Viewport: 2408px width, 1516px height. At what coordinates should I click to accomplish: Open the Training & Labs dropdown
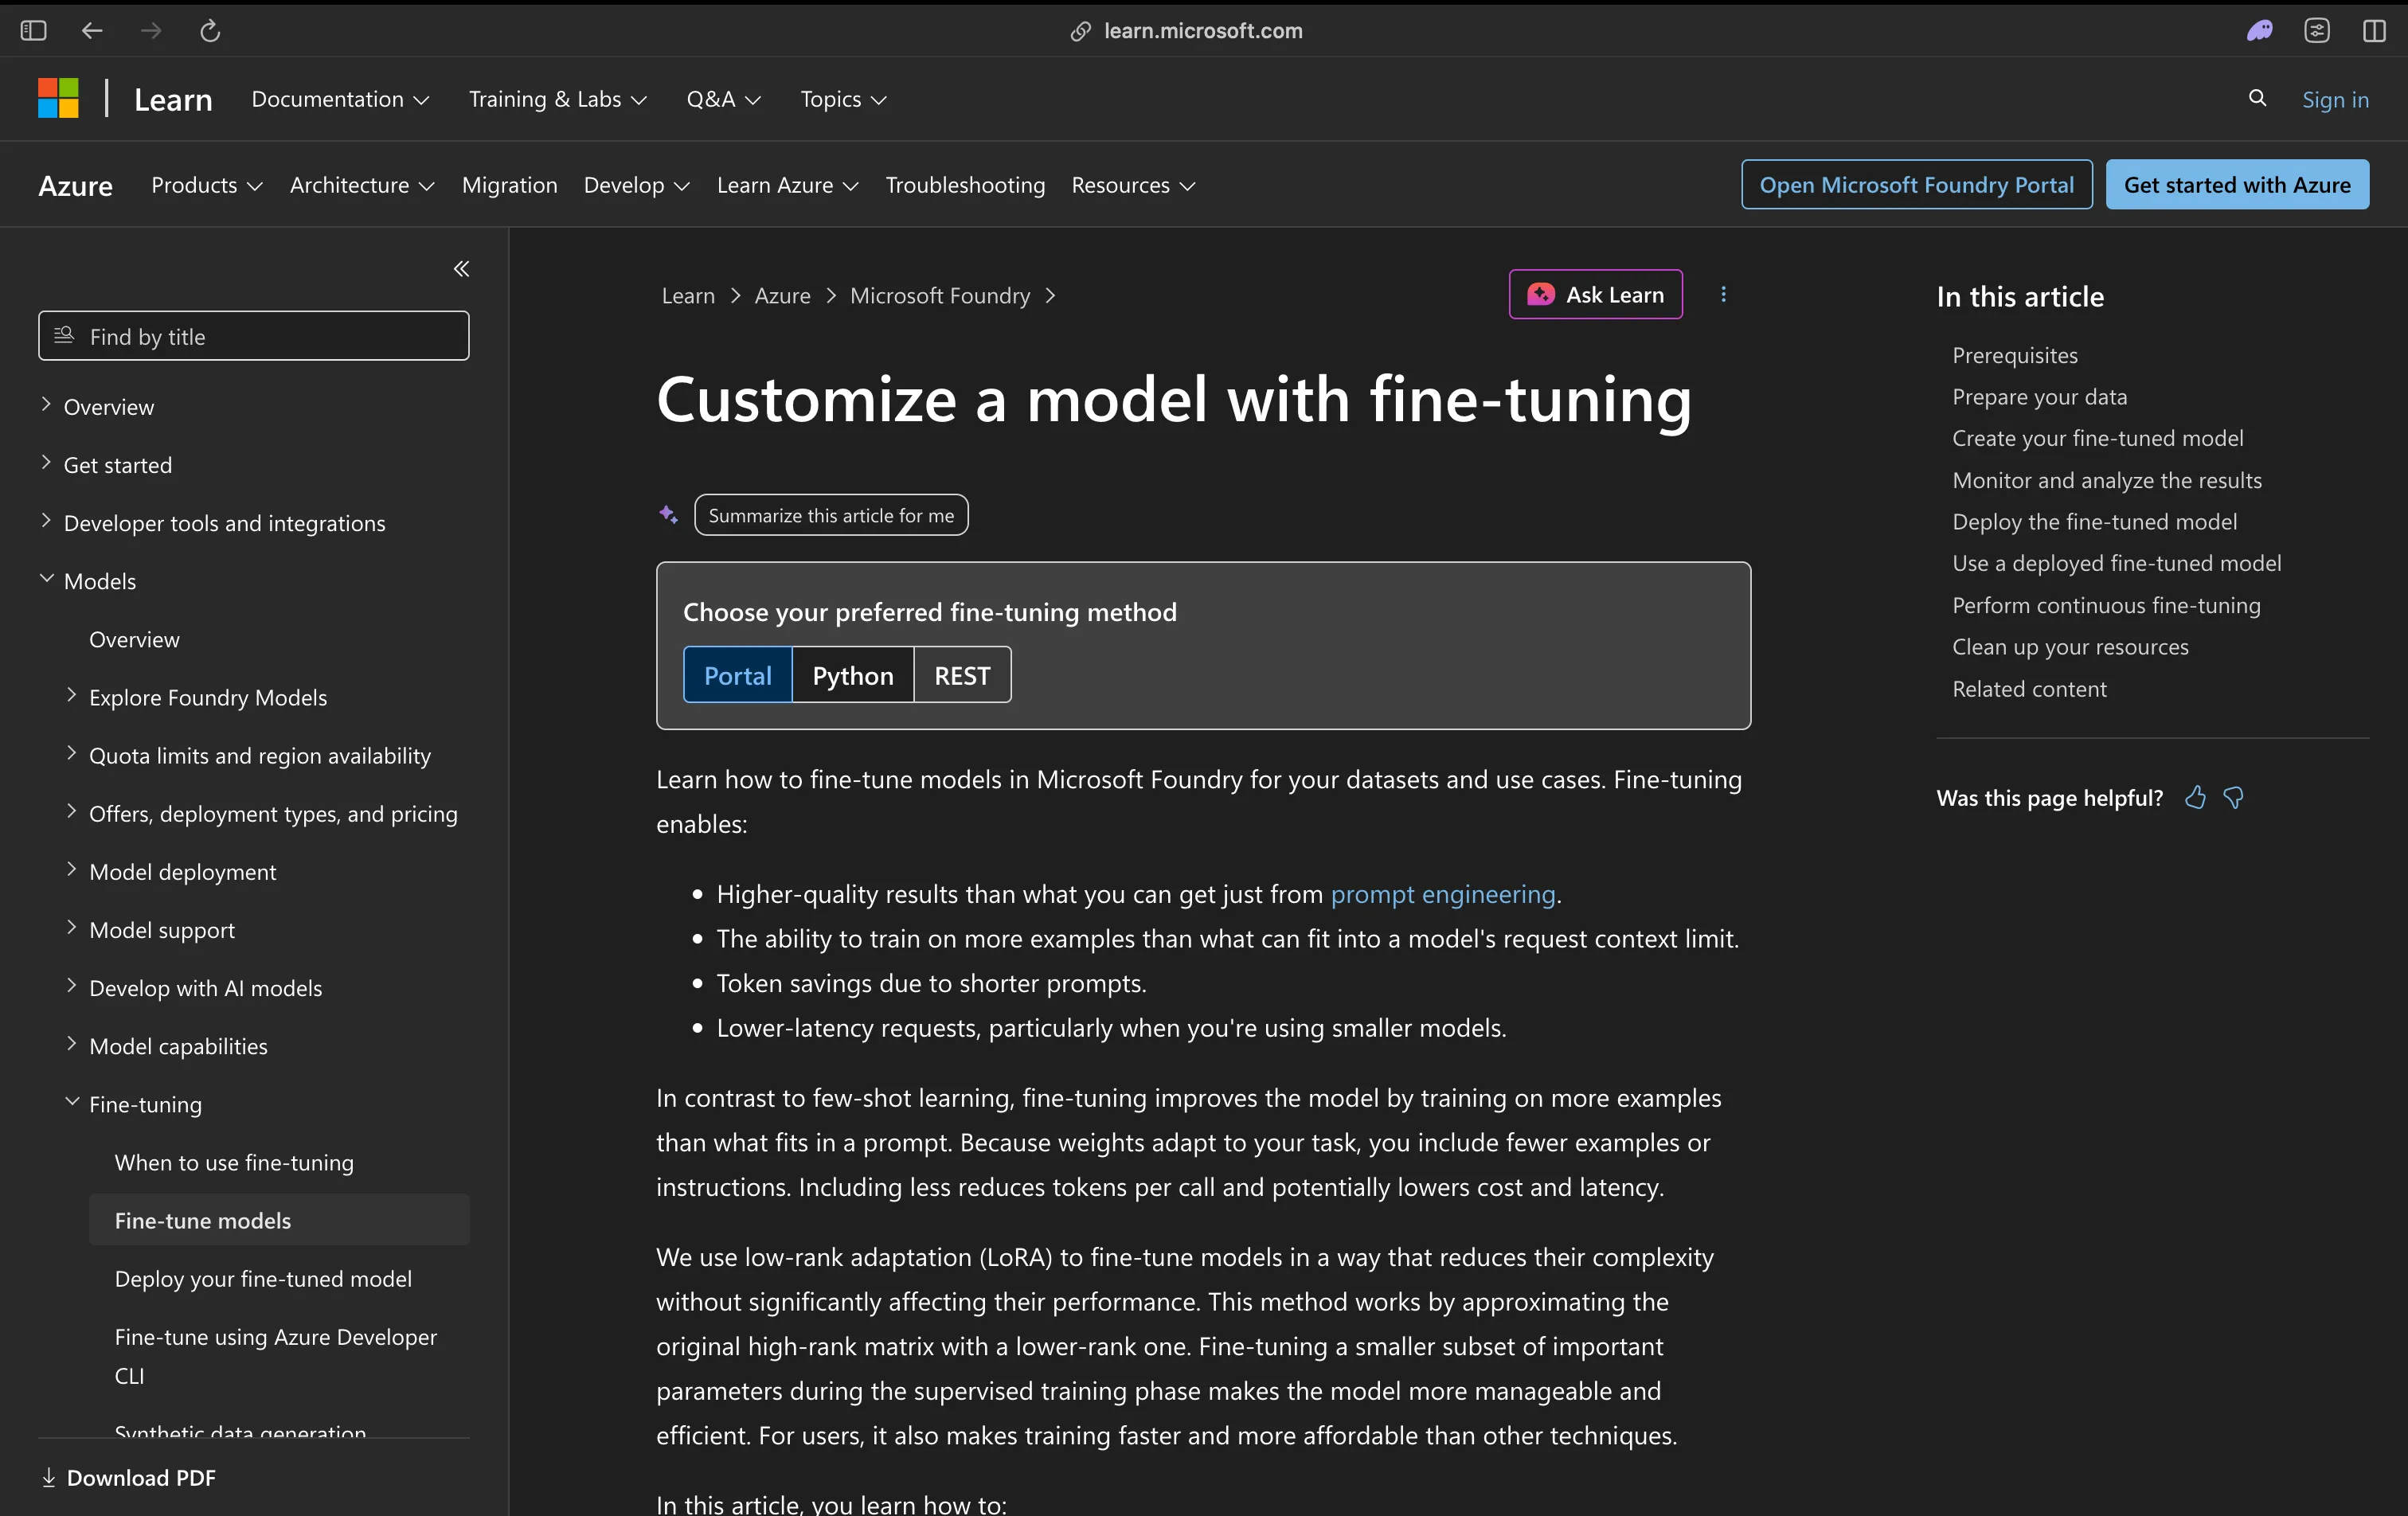558,99
